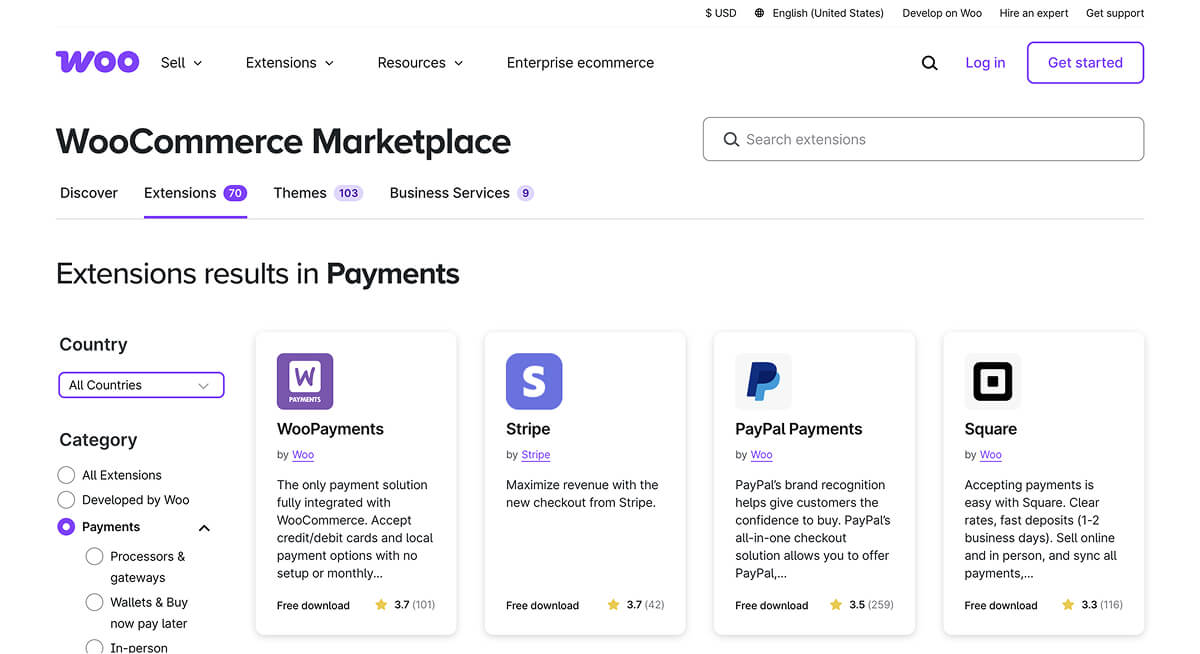Focus the Search extensions field
The height and width of the screenshot is (654, 1200).
point(923,139)
